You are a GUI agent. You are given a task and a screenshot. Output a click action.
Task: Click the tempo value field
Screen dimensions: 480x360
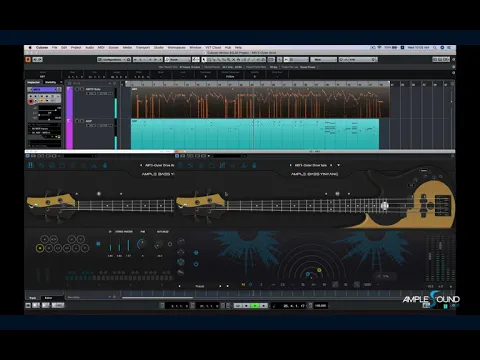(320, 305)
